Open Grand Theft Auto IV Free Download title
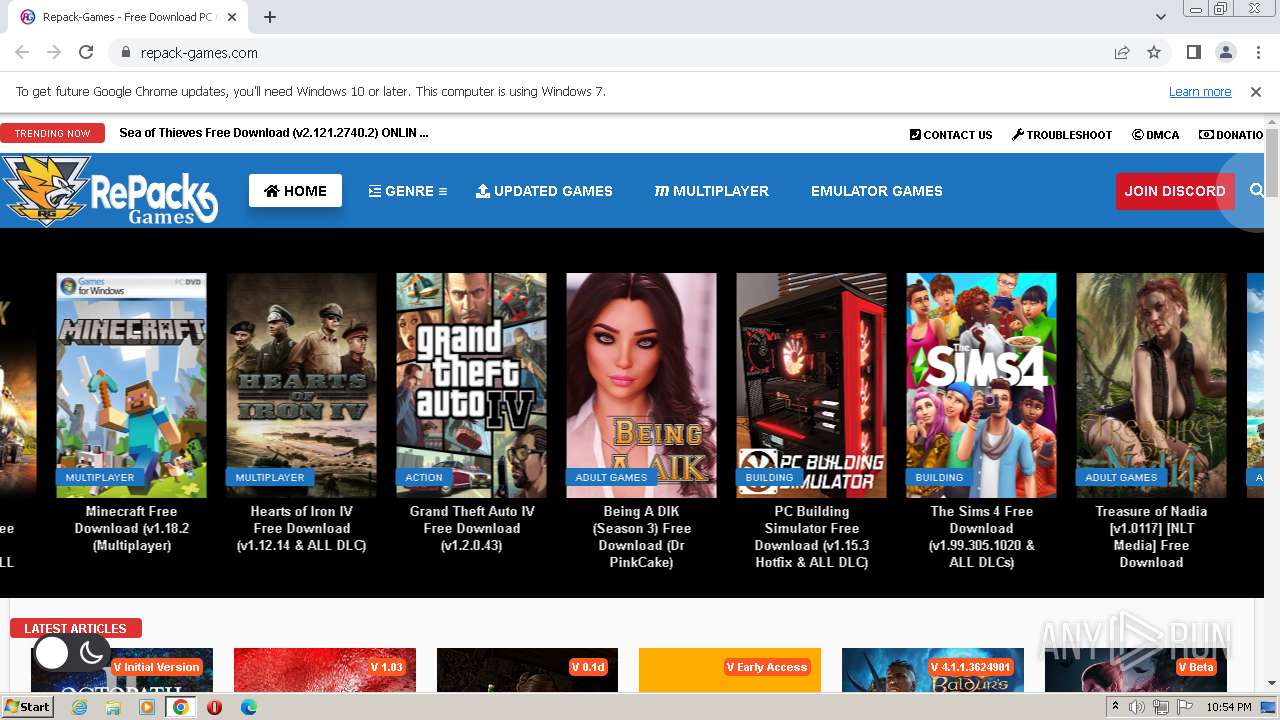The height and width of the screenshot is (720, 1280). click(471, 528)
